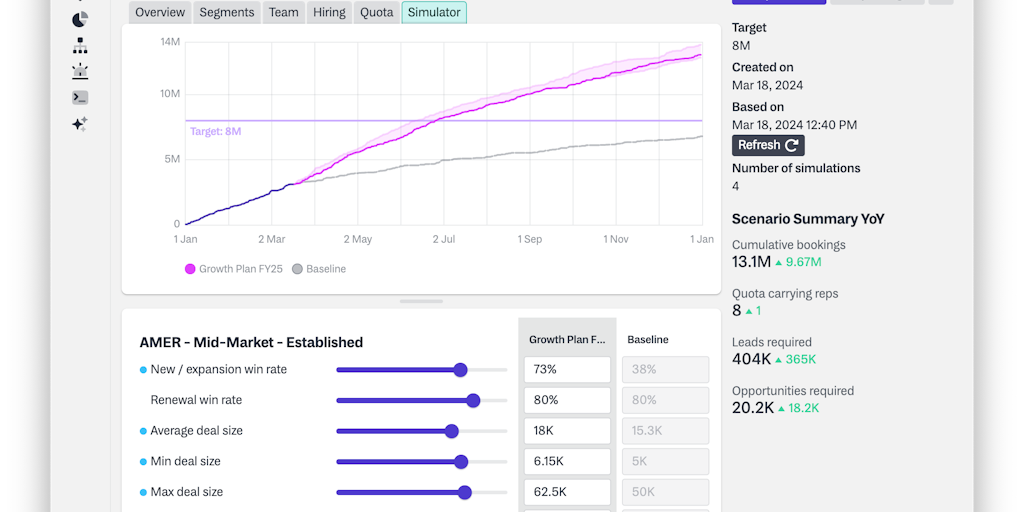Click the org hierarchy sidebar icon
1024x512 pixels.
pyautogui.click(x=80, y=46)
